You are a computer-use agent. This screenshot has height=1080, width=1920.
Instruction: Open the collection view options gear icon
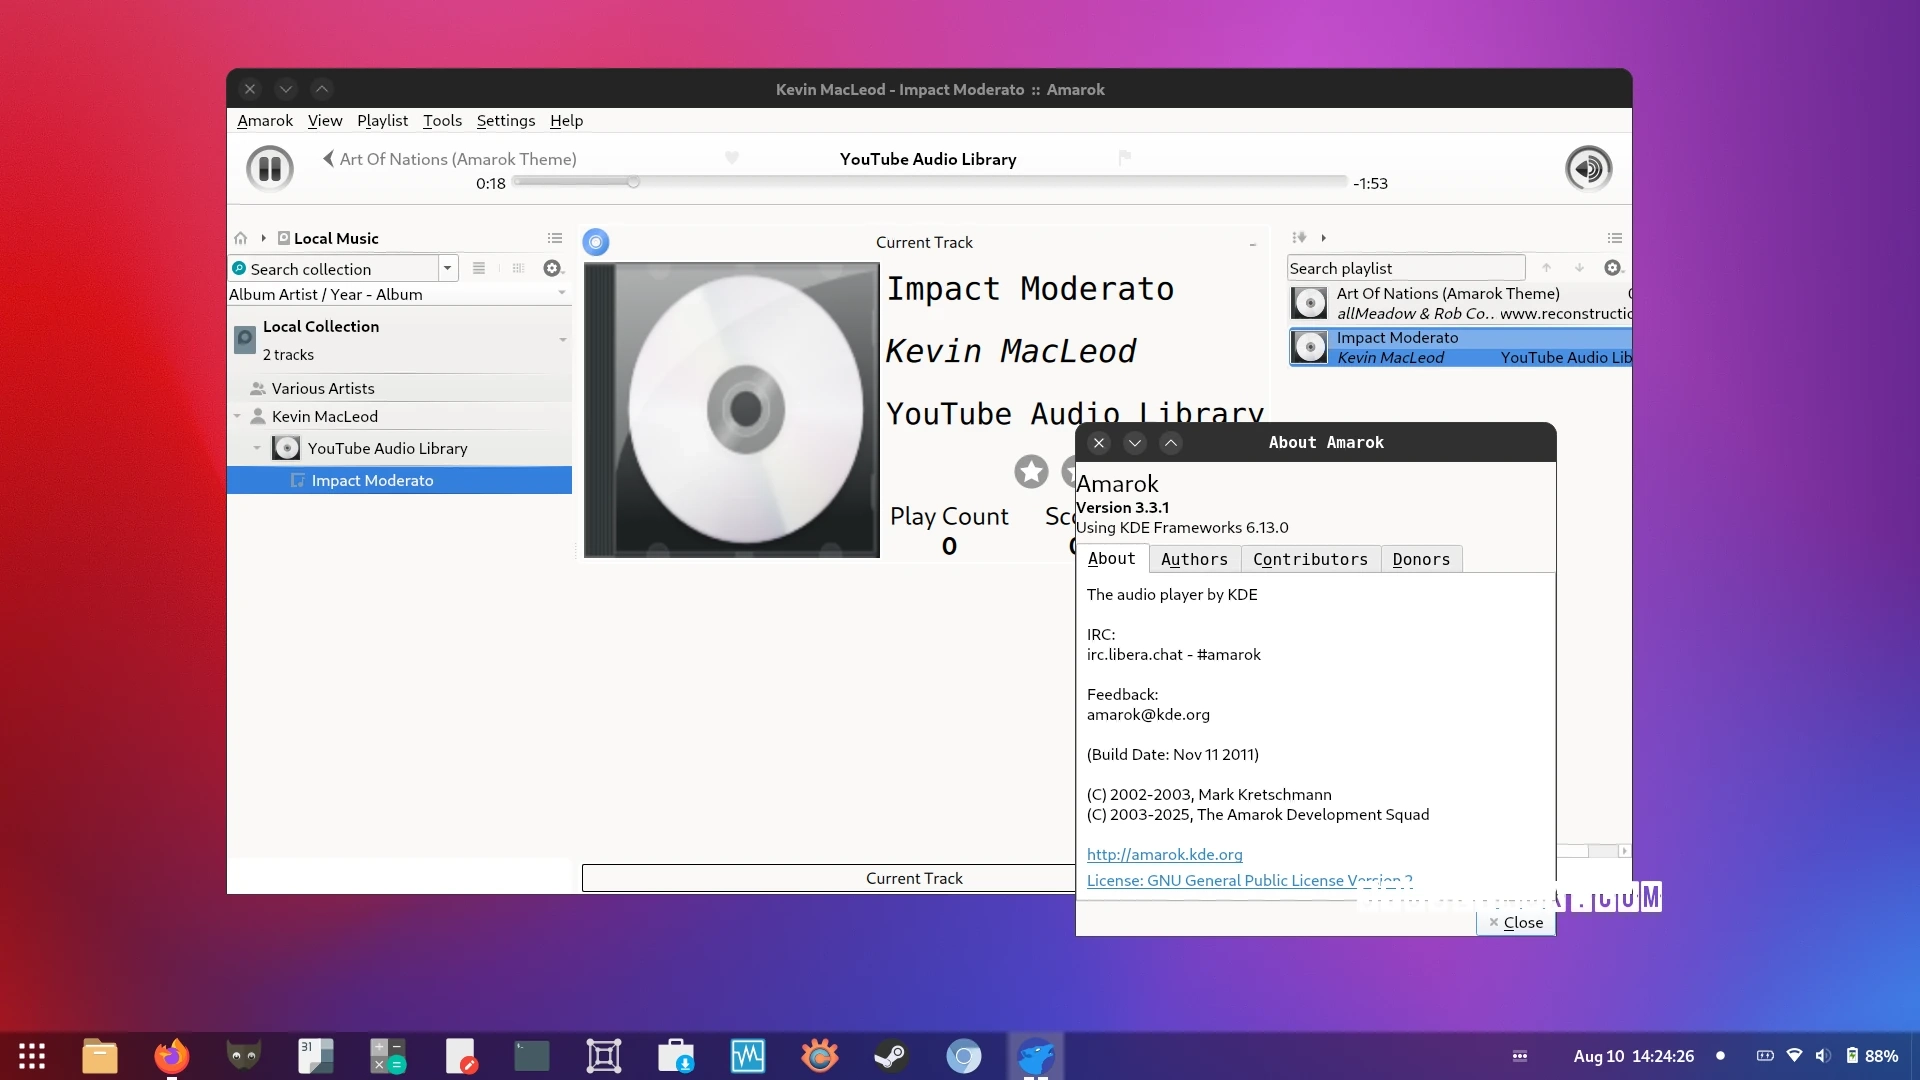point(552,268)
